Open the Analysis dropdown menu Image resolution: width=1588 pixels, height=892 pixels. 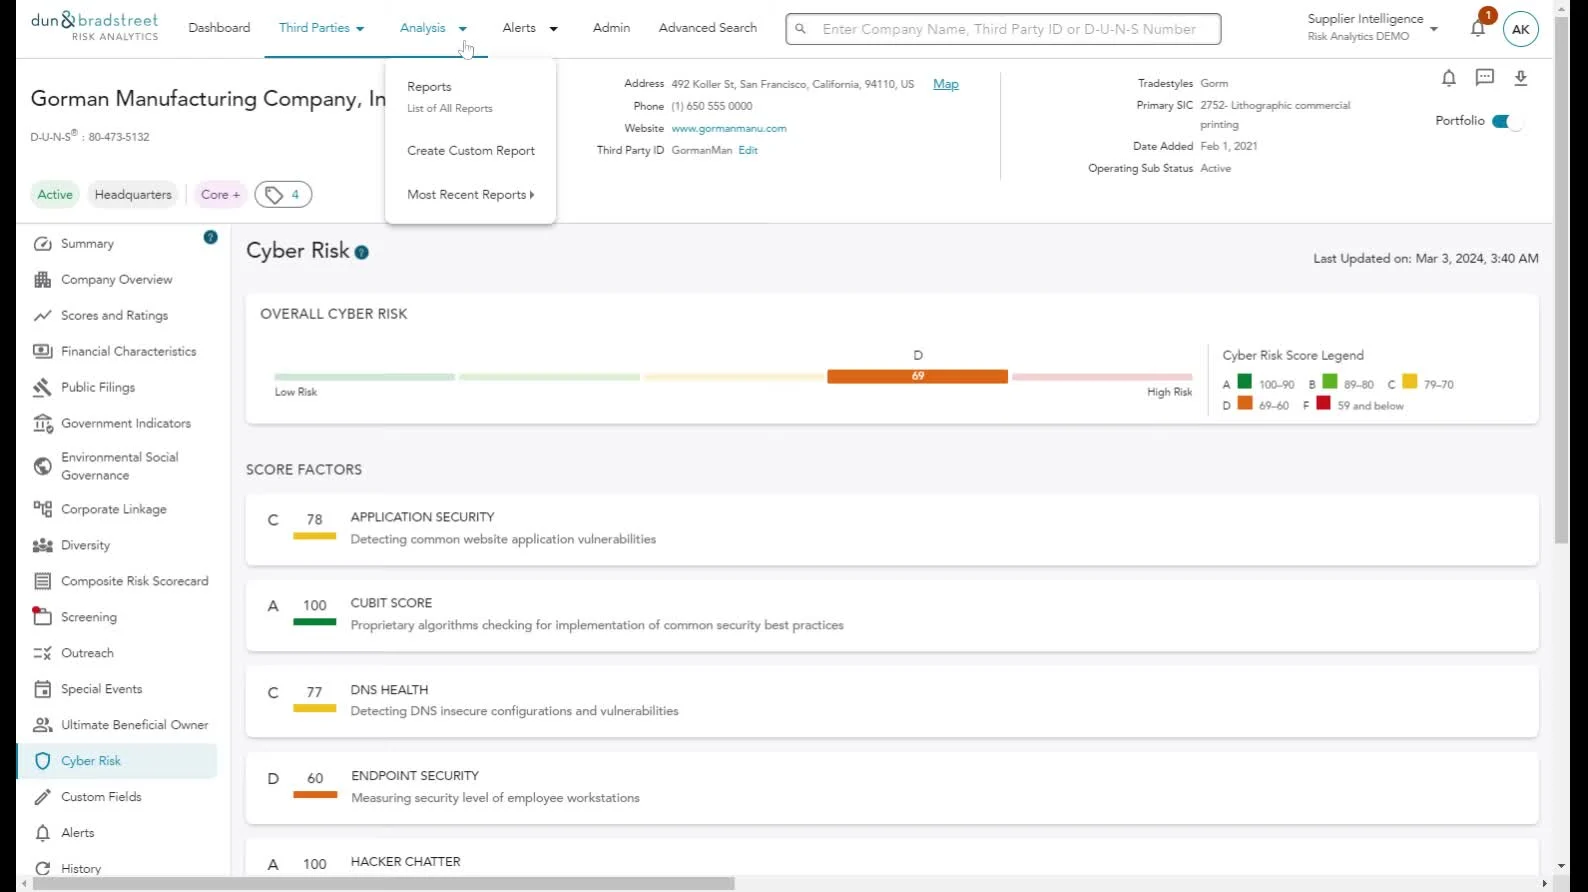[x=433, y=28]
